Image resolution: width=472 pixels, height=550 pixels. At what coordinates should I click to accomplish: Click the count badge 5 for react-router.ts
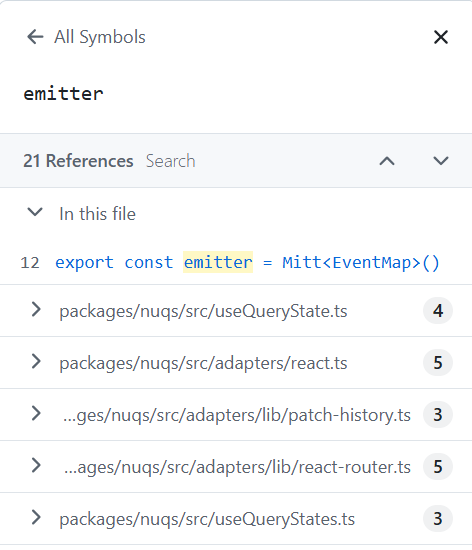438,466
